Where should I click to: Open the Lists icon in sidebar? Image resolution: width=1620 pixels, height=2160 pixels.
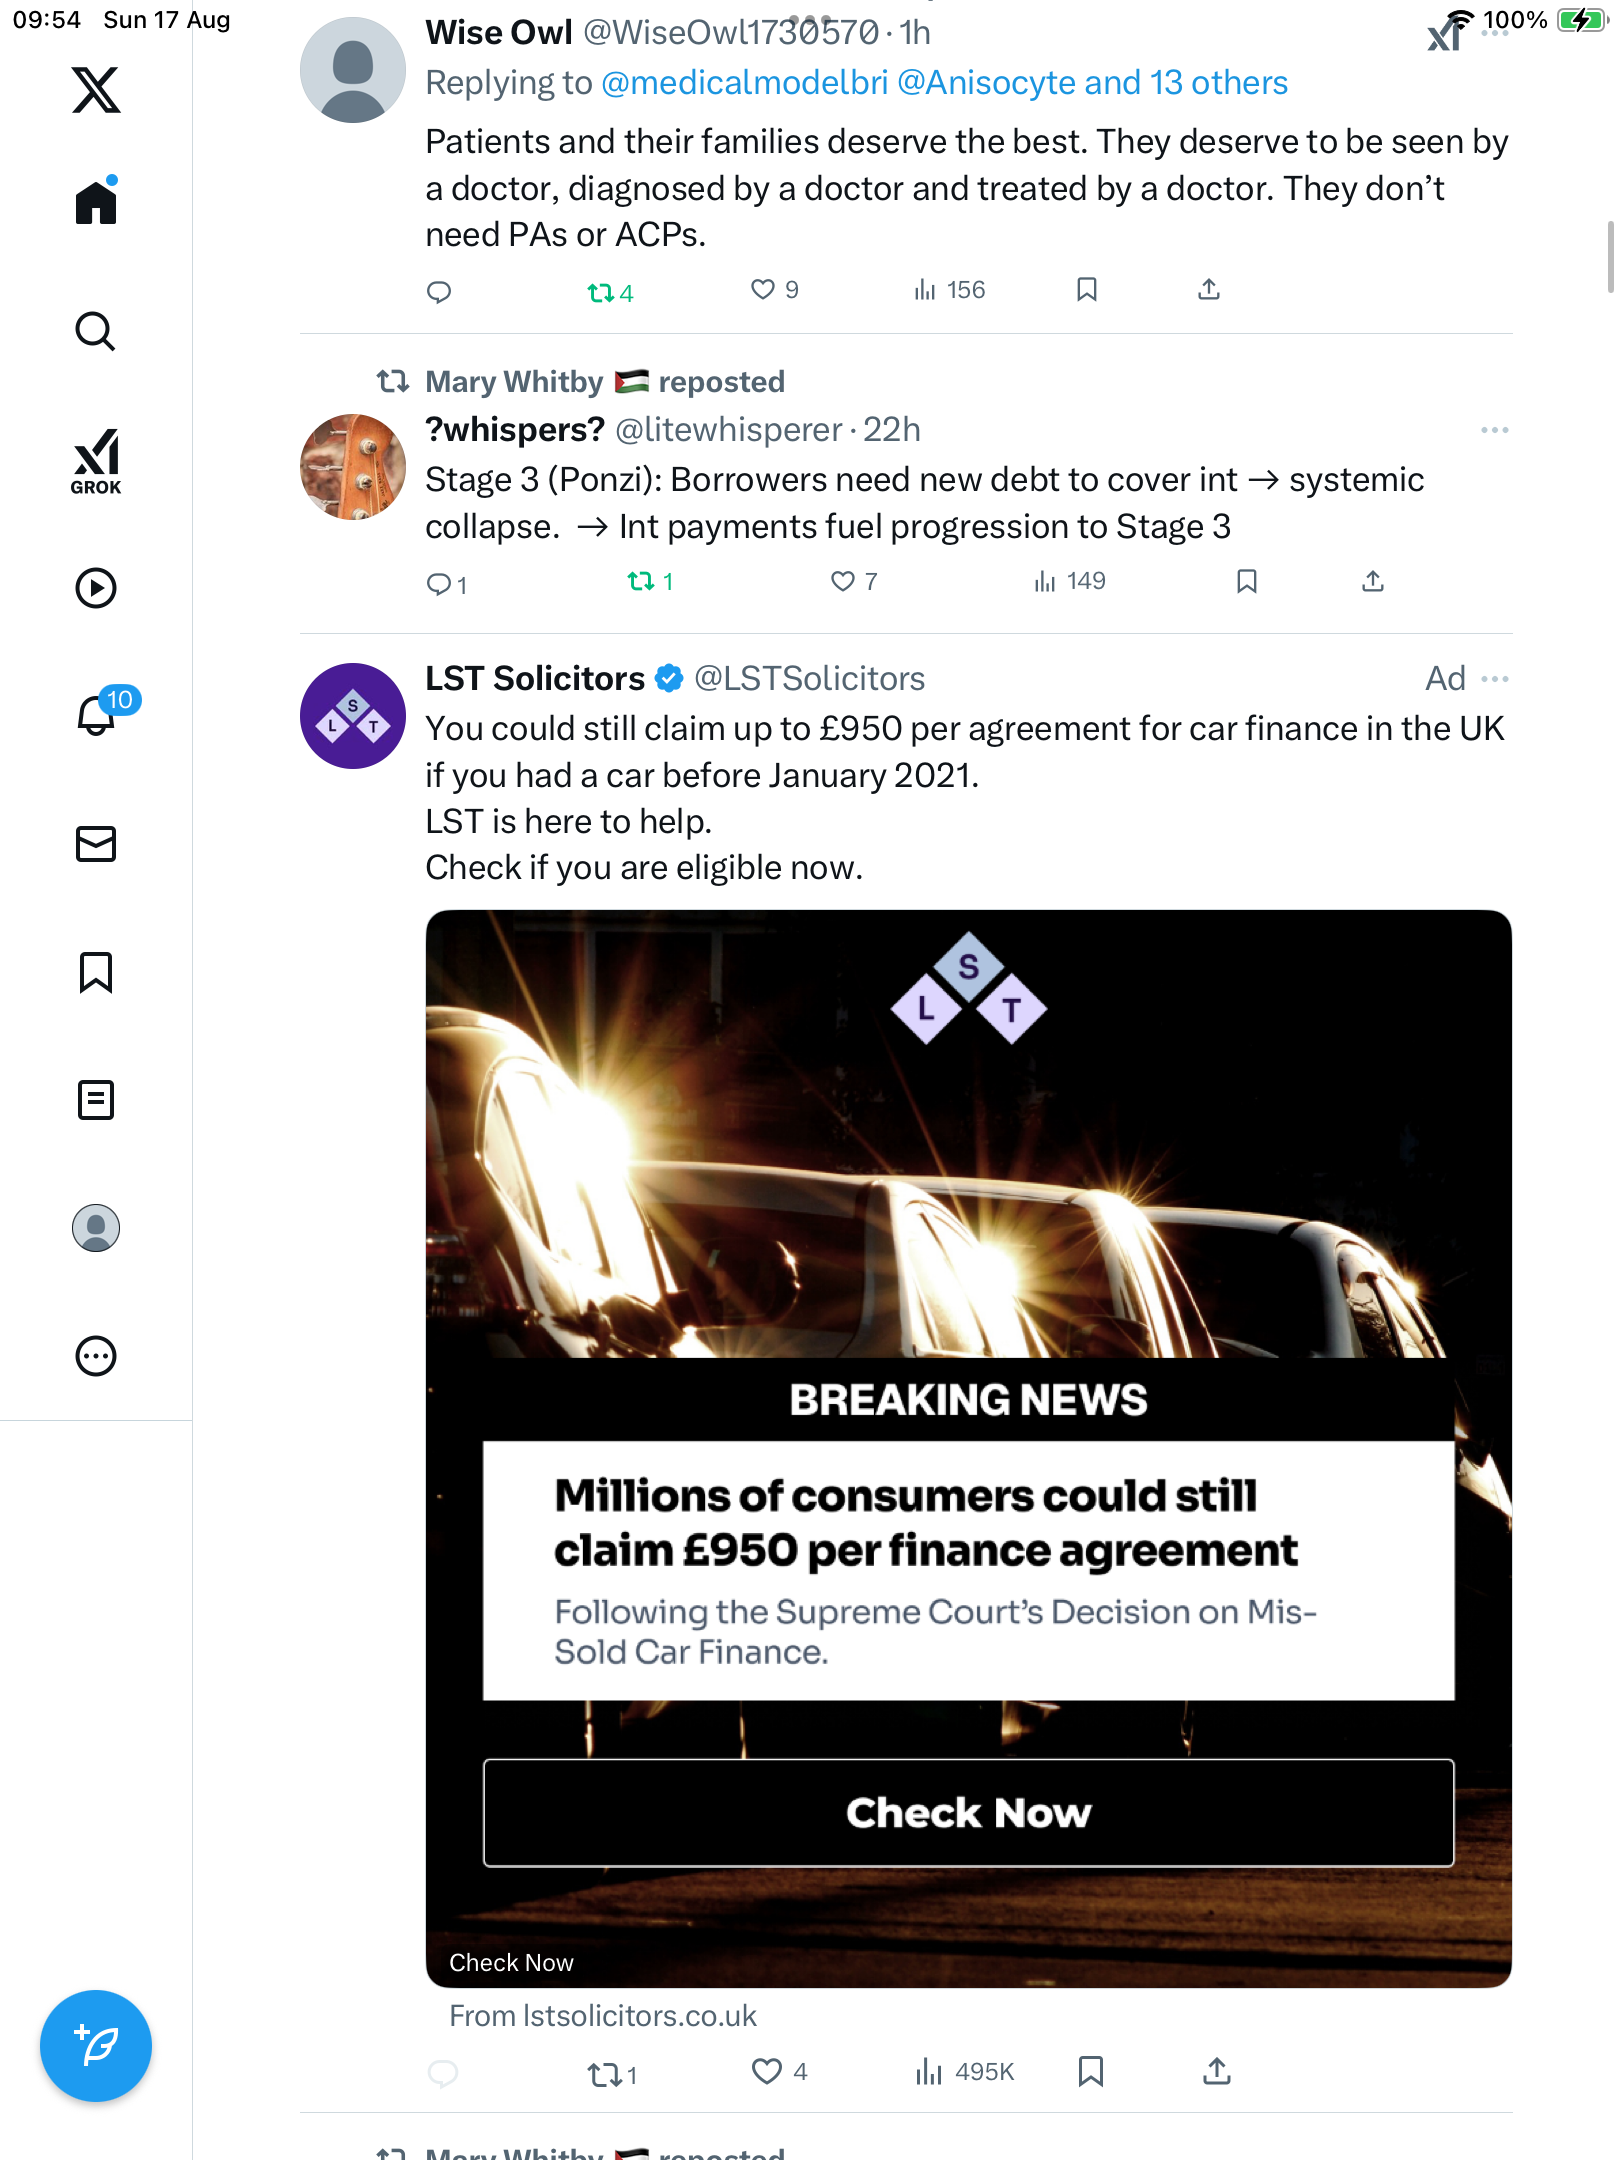point(96,1100)
